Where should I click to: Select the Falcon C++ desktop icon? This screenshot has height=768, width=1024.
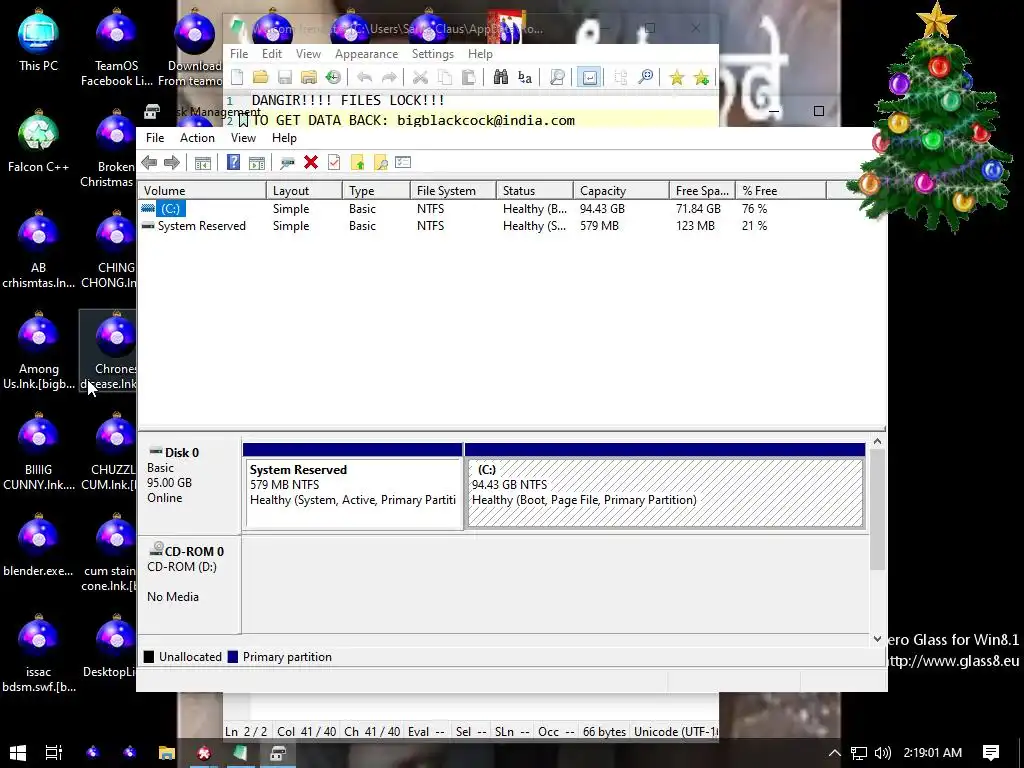38,142
